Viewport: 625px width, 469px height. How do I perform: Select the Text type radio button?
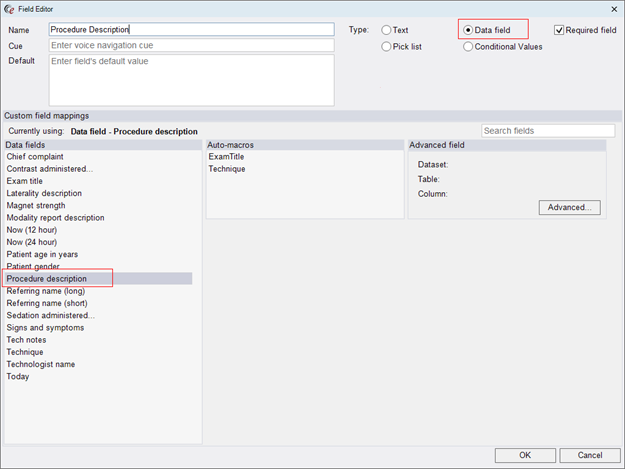(x=387, y=30)
